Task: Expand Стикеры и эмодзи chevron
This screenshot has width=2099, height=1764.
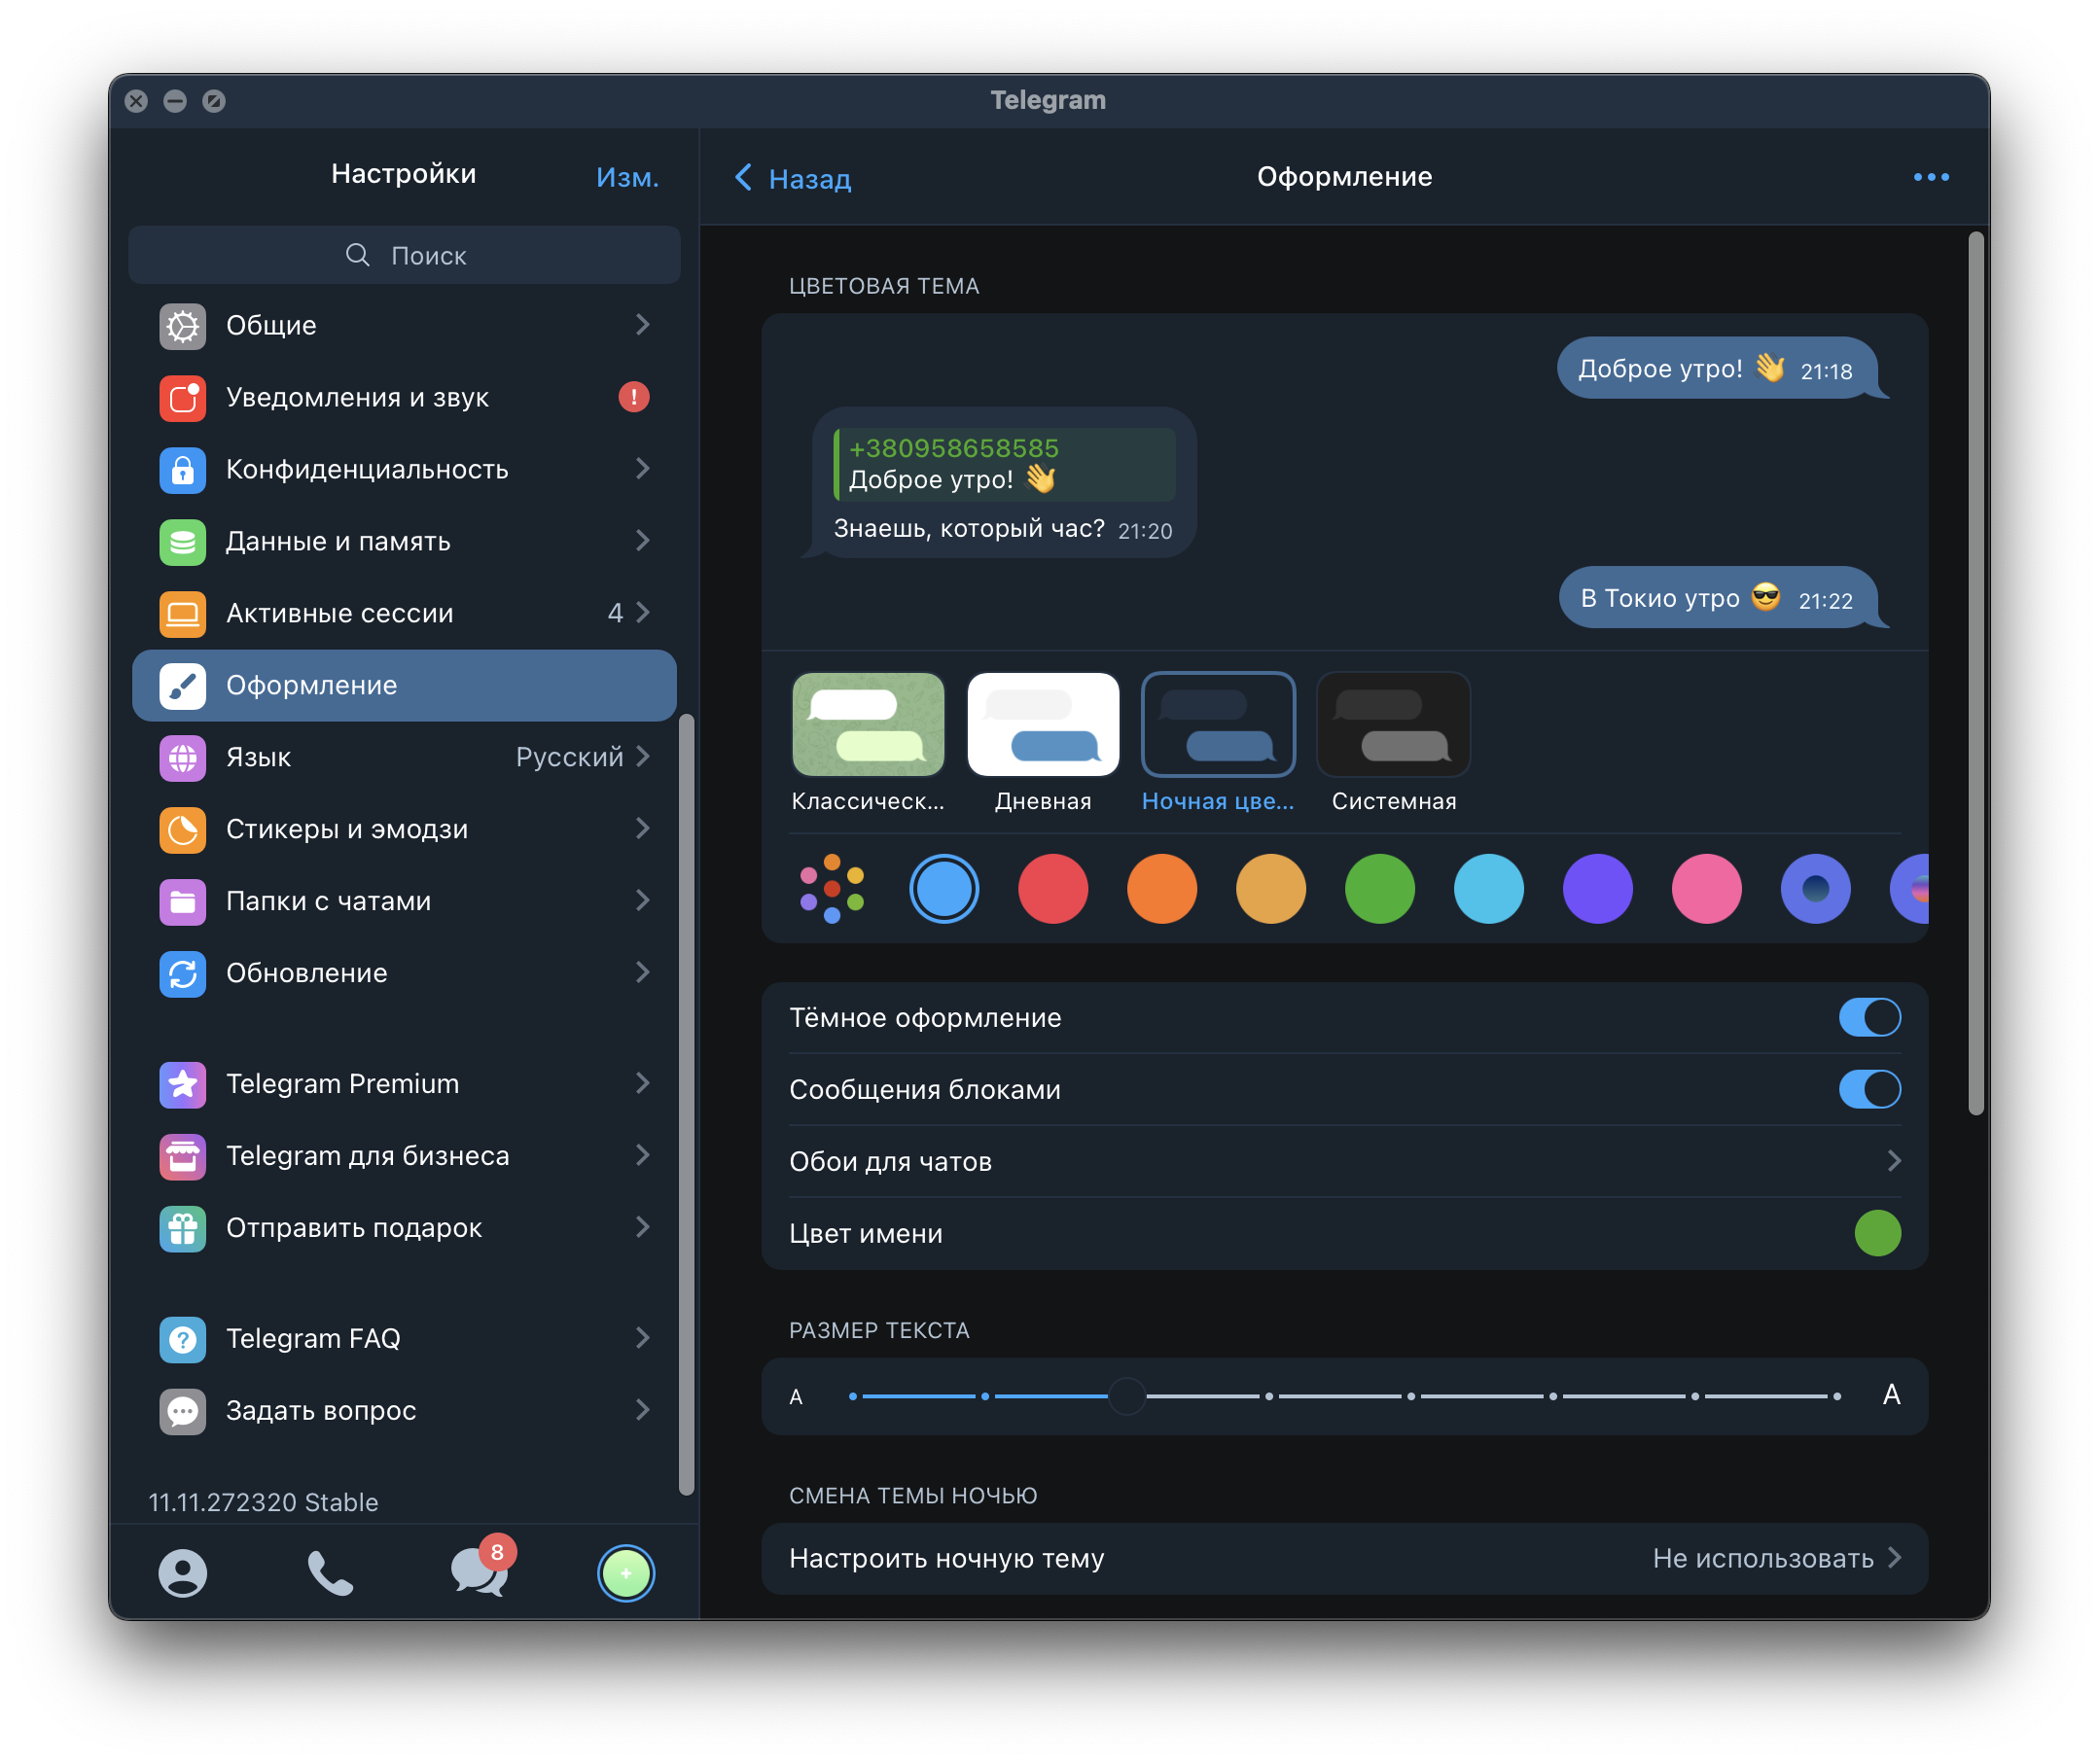Action: 643,829
